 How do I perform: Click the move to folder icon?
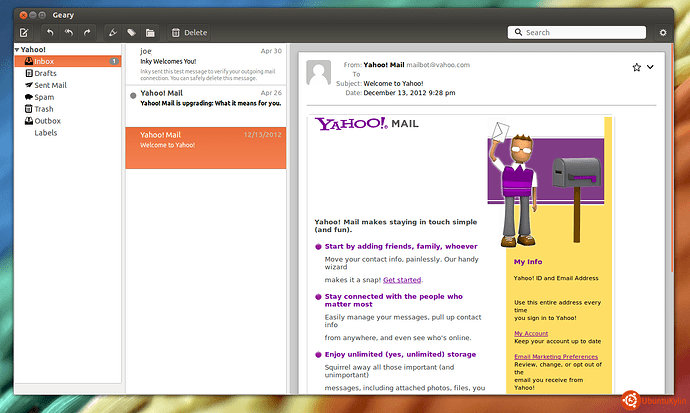pyautogui.click(x=149, y=33)
